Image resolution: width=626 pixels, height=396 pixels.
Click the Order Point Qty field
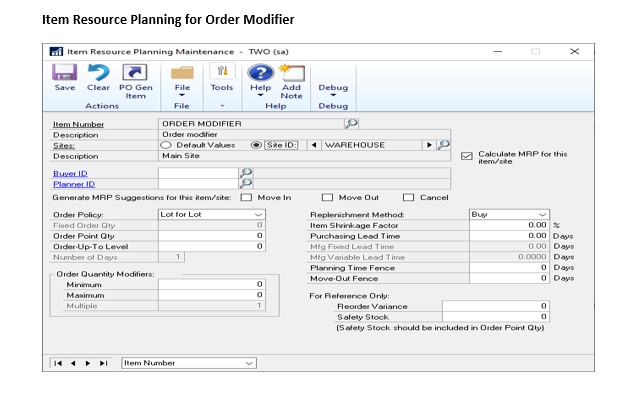point(212,236)
